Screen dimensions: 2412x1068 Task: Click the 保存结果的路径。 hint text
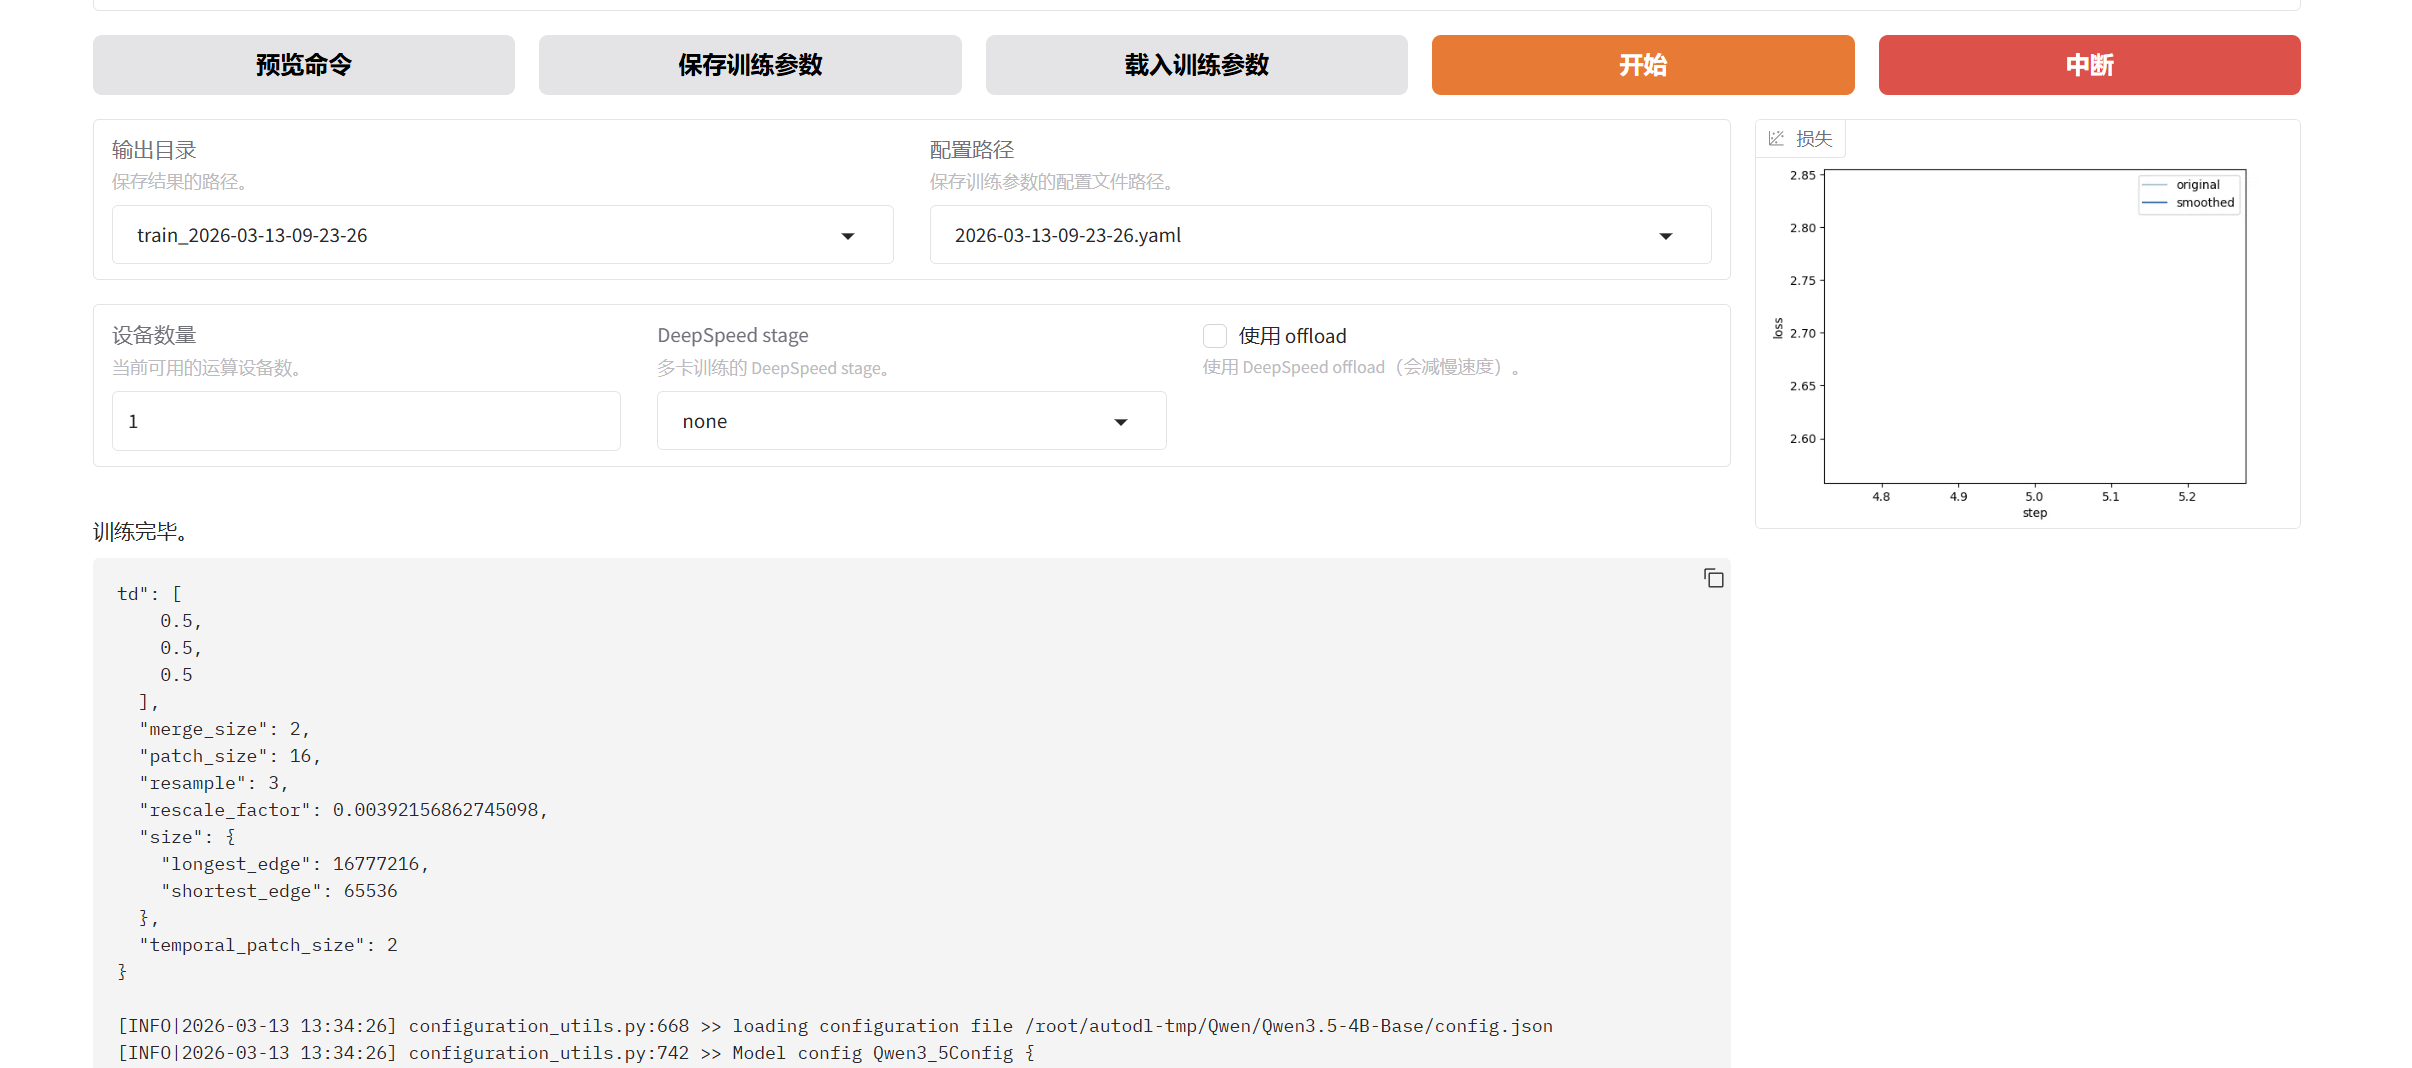tap(180, 182)
